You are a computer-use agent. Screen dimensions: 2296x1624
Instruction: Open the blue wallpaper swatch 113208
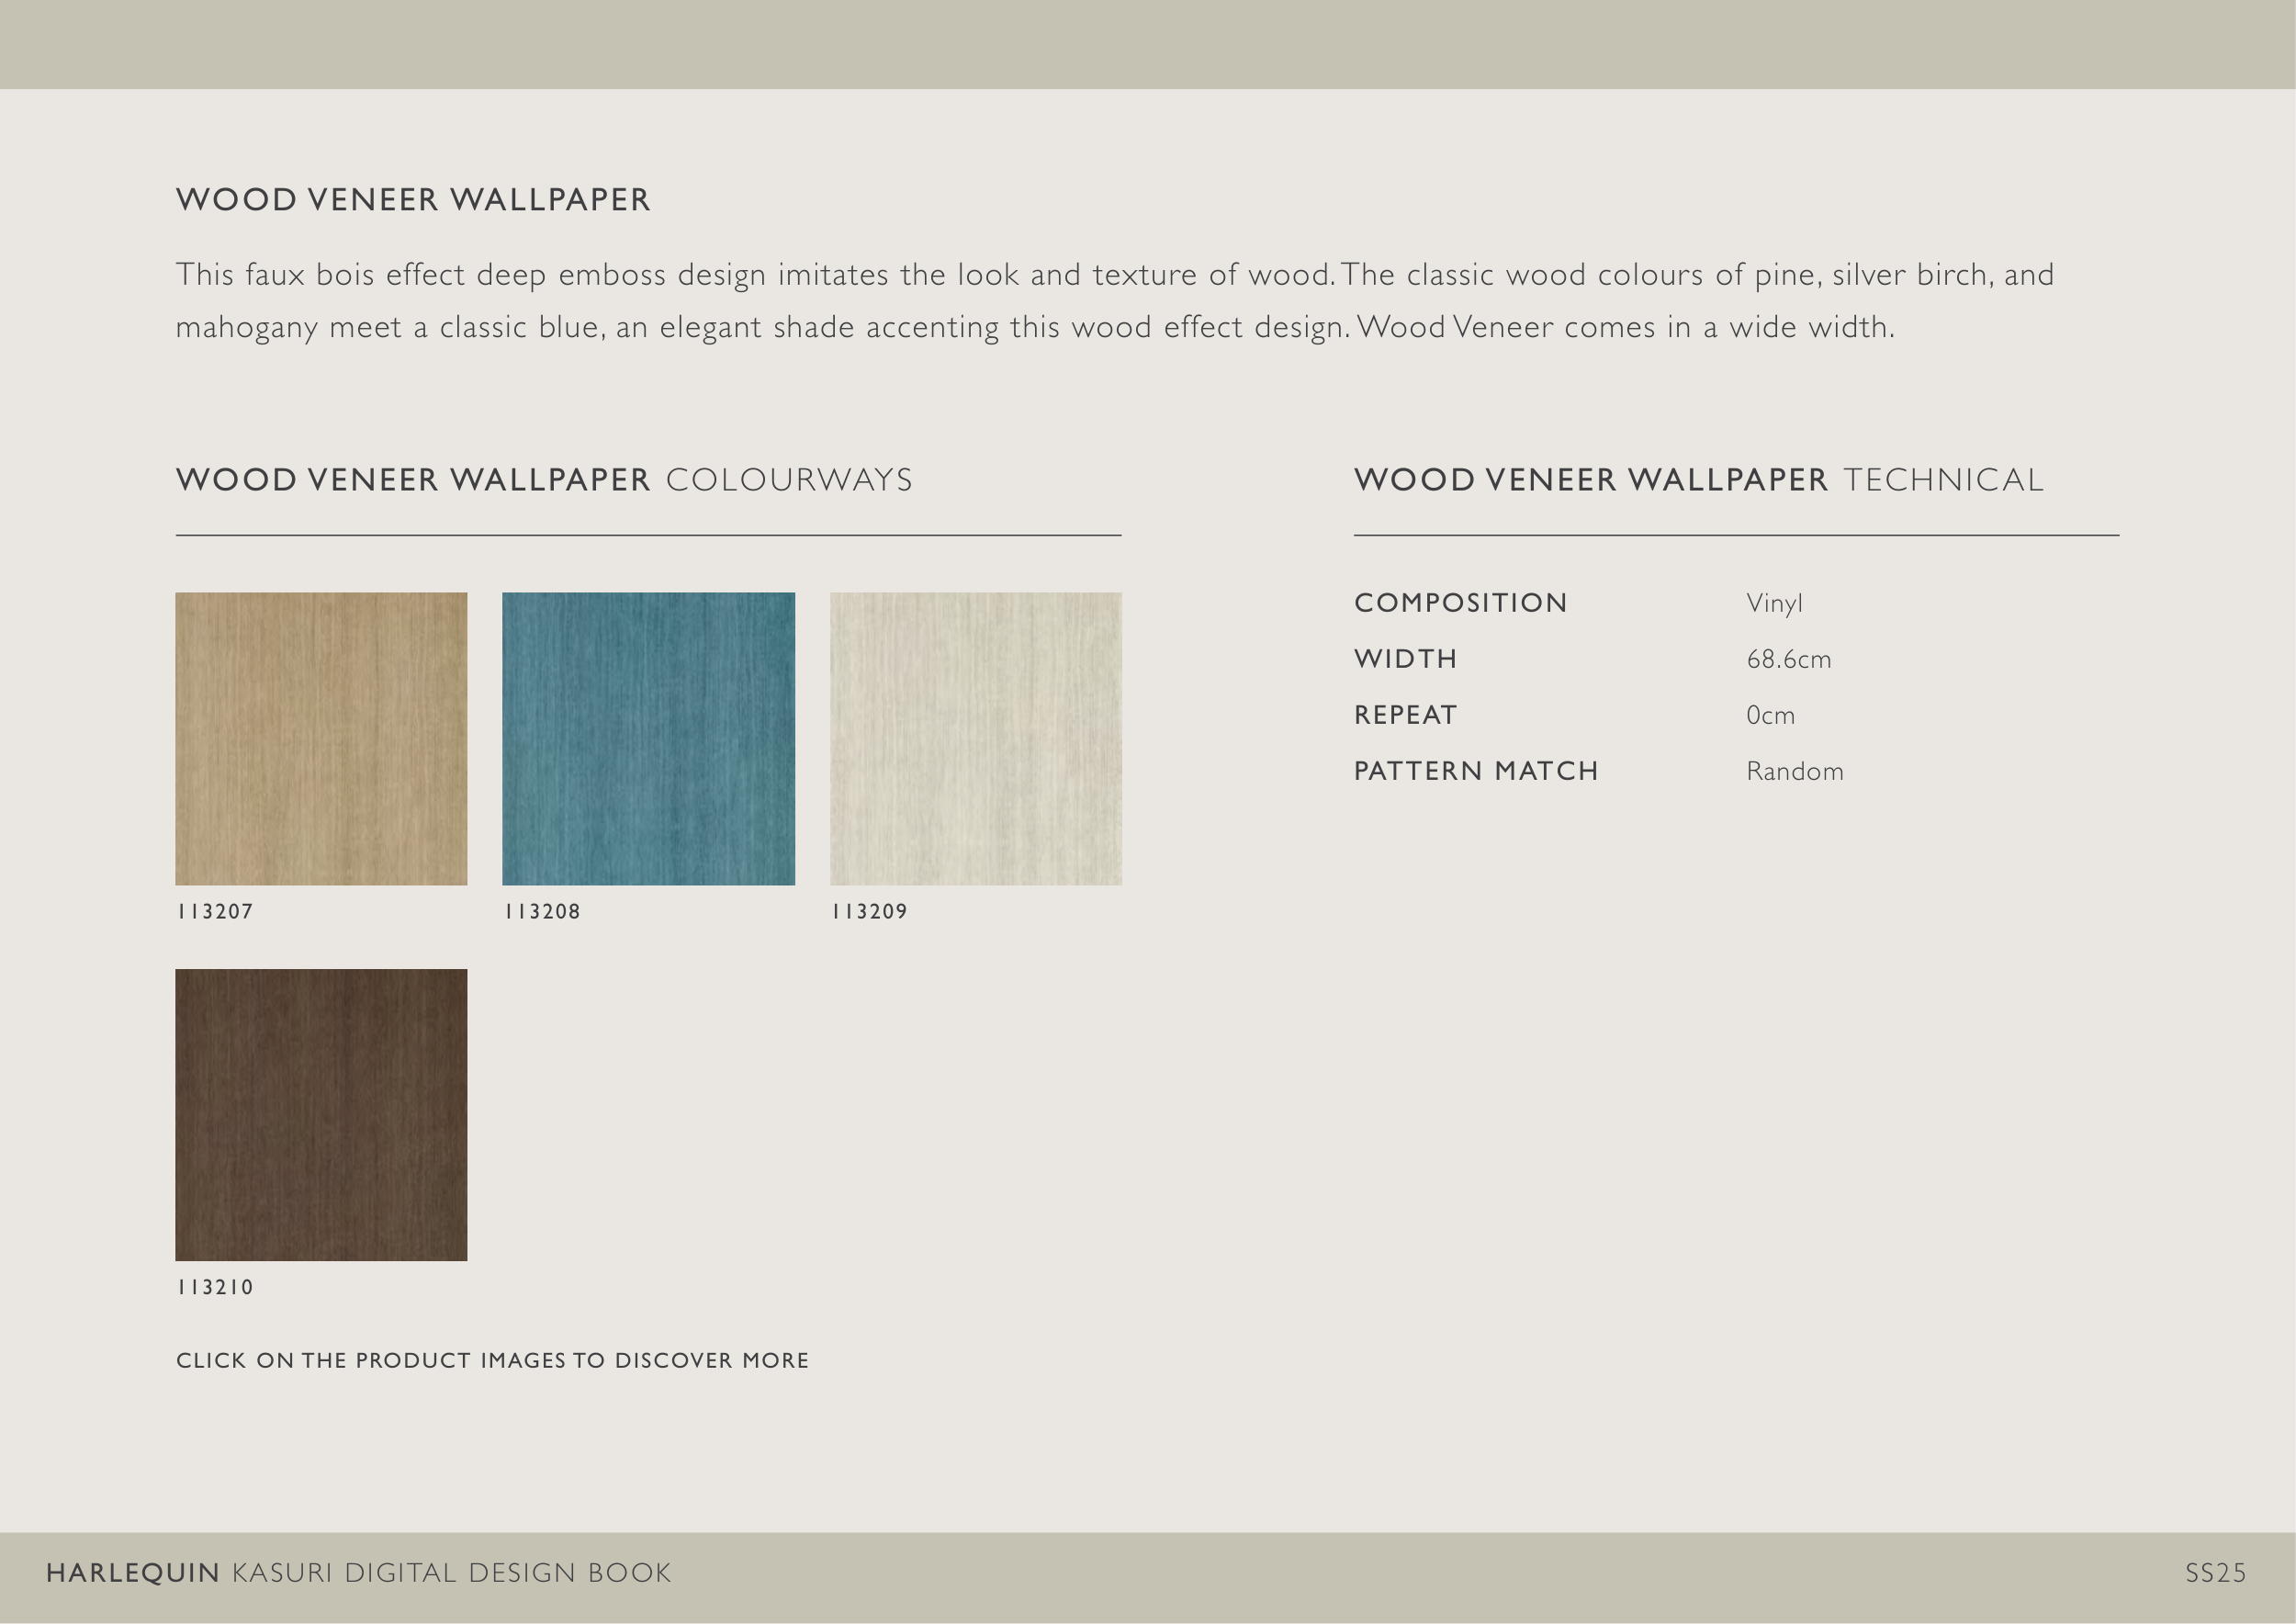pyautogui.click(x=648, y=738)
